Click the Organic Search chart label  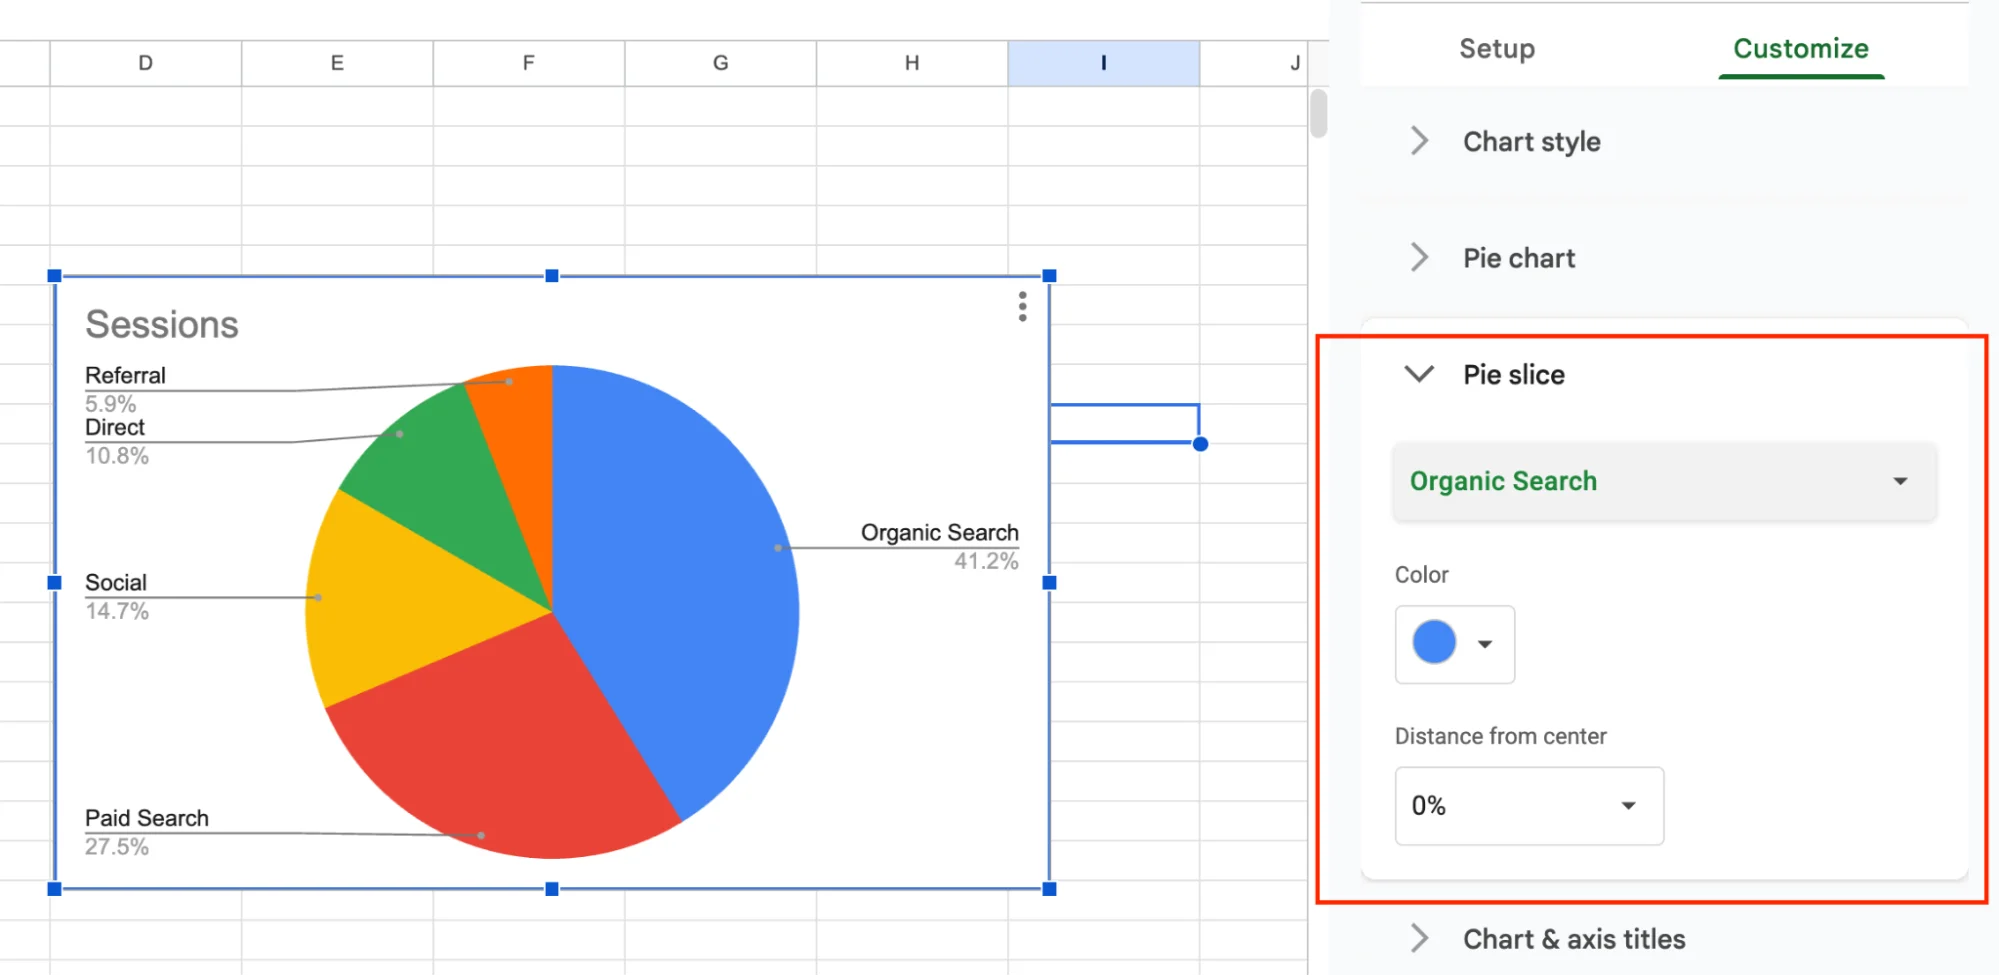point(940,533)
